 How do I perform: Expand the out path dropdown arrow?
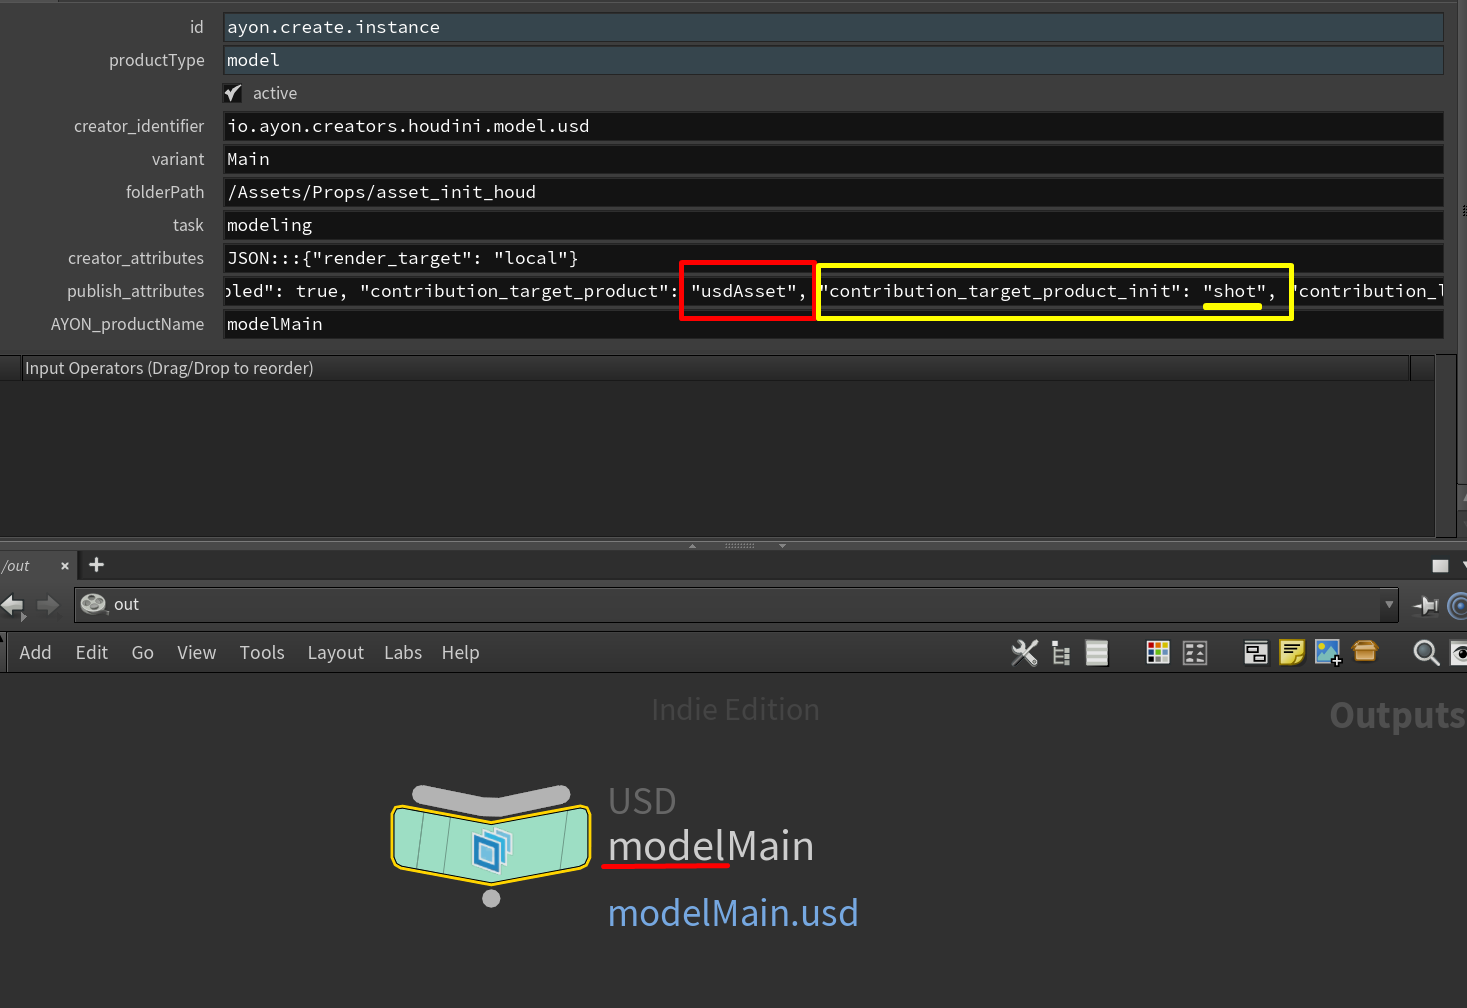coord(1389,604)
